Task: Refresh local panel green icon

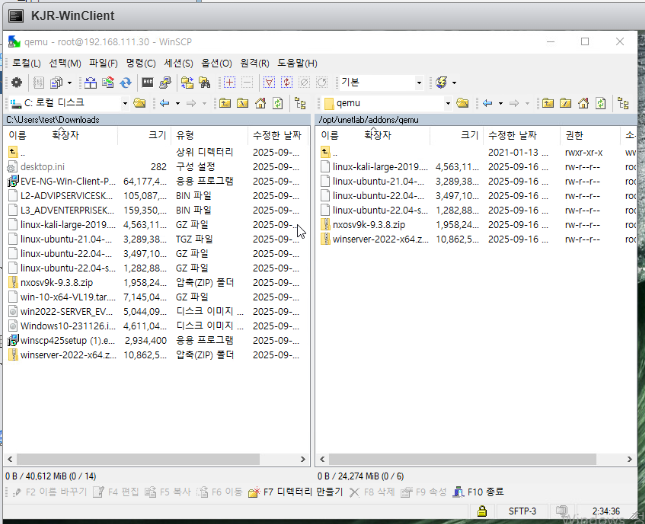Action: [x=278, y=103]
